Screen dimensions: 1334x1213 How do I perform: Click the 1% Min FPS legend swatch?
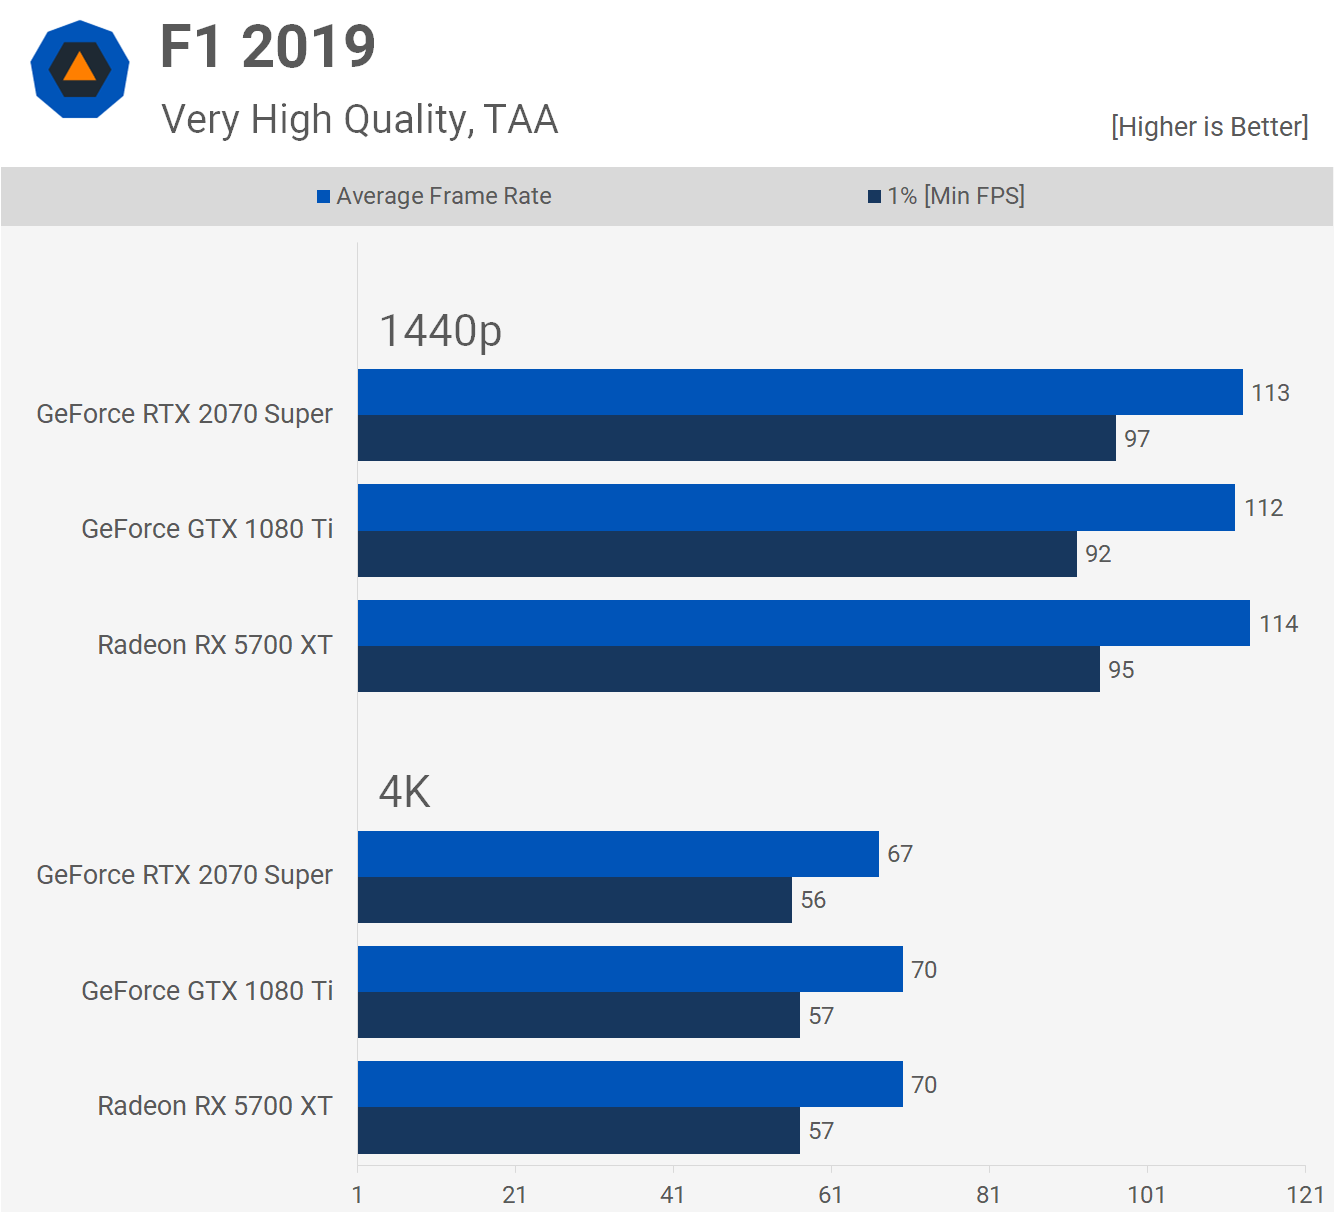click(x=874, y=197)
